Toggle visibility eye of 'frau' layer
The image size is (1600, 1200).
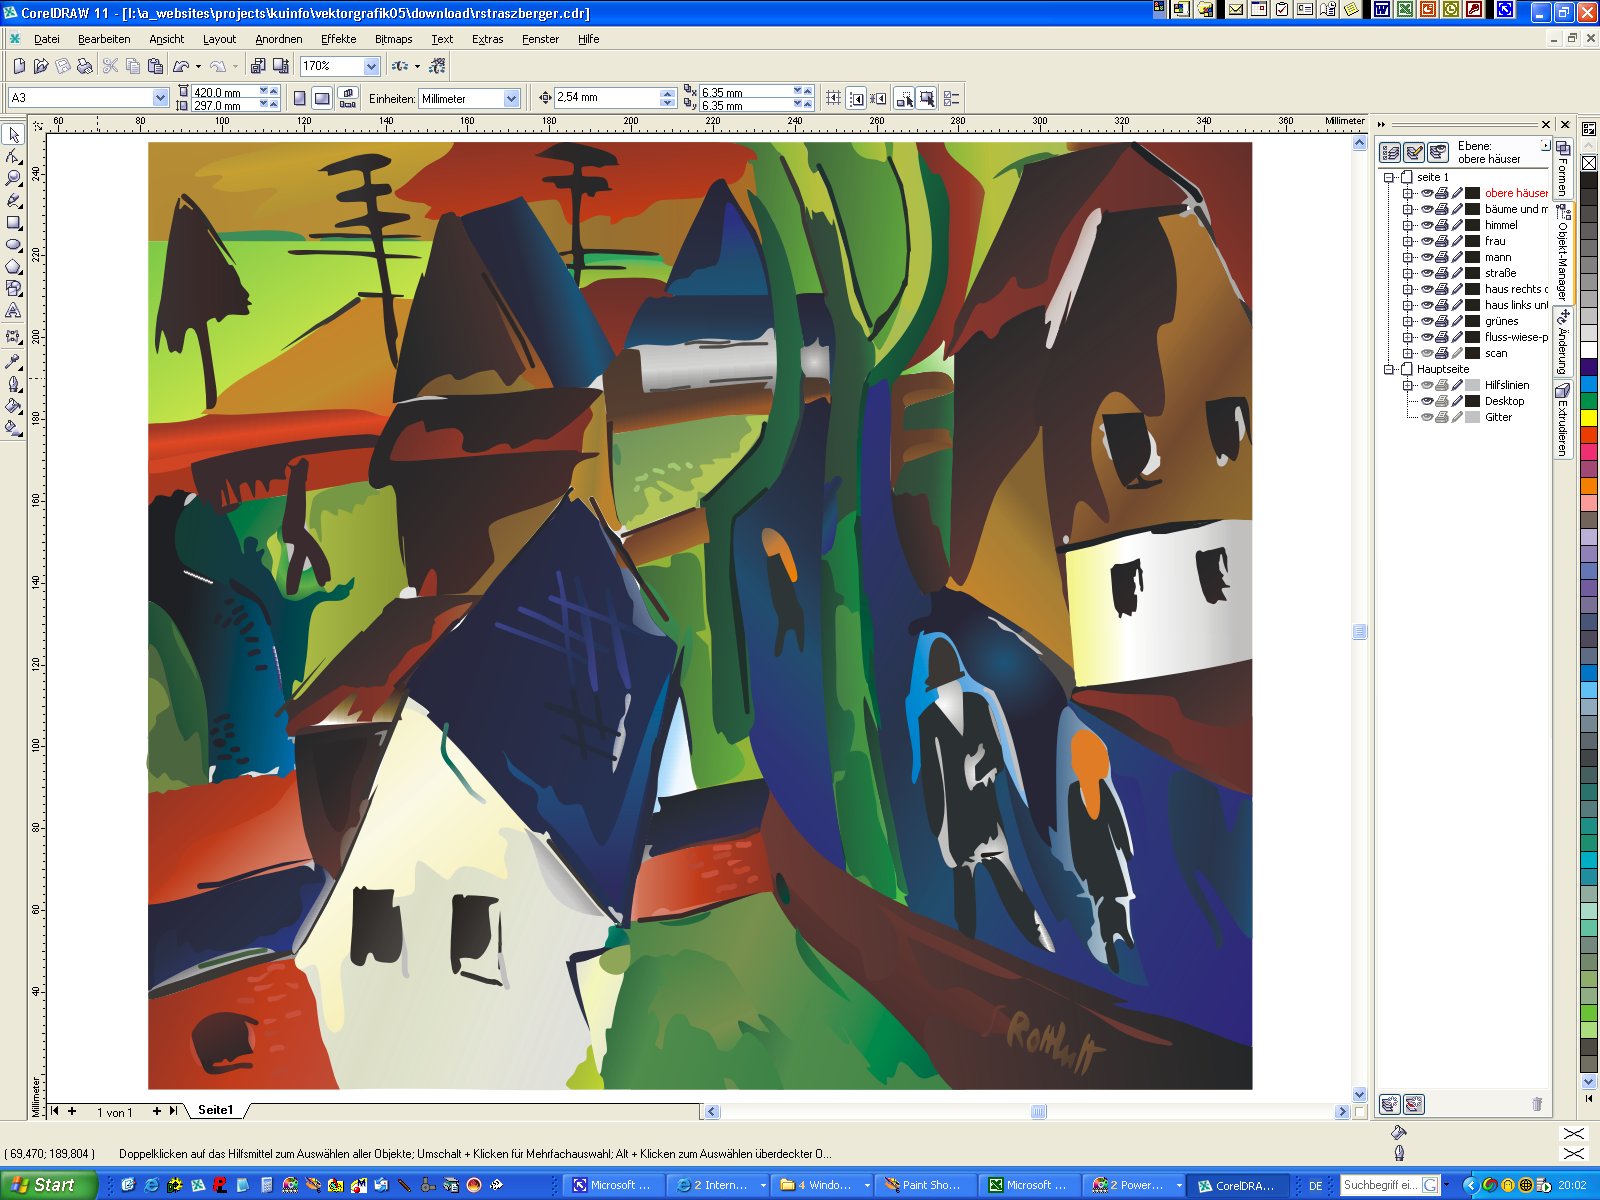pos(1427,241)
